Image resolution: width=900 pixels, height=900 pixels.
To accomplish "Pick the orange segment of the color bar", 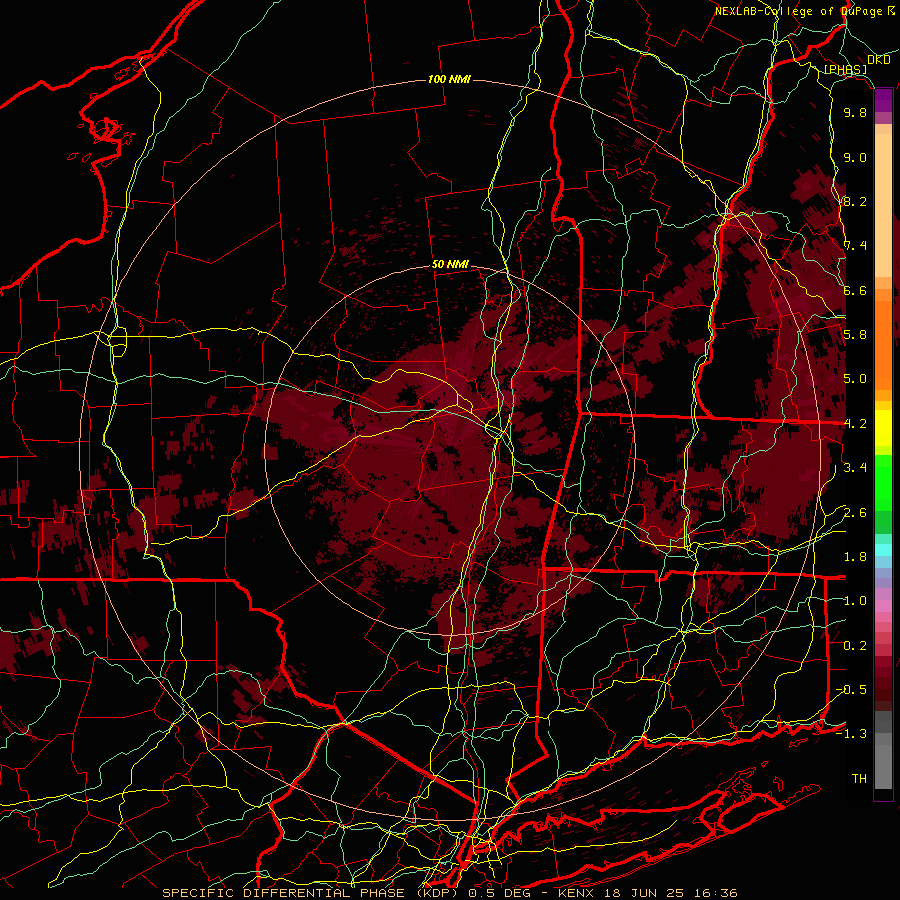I will [883, 346].
